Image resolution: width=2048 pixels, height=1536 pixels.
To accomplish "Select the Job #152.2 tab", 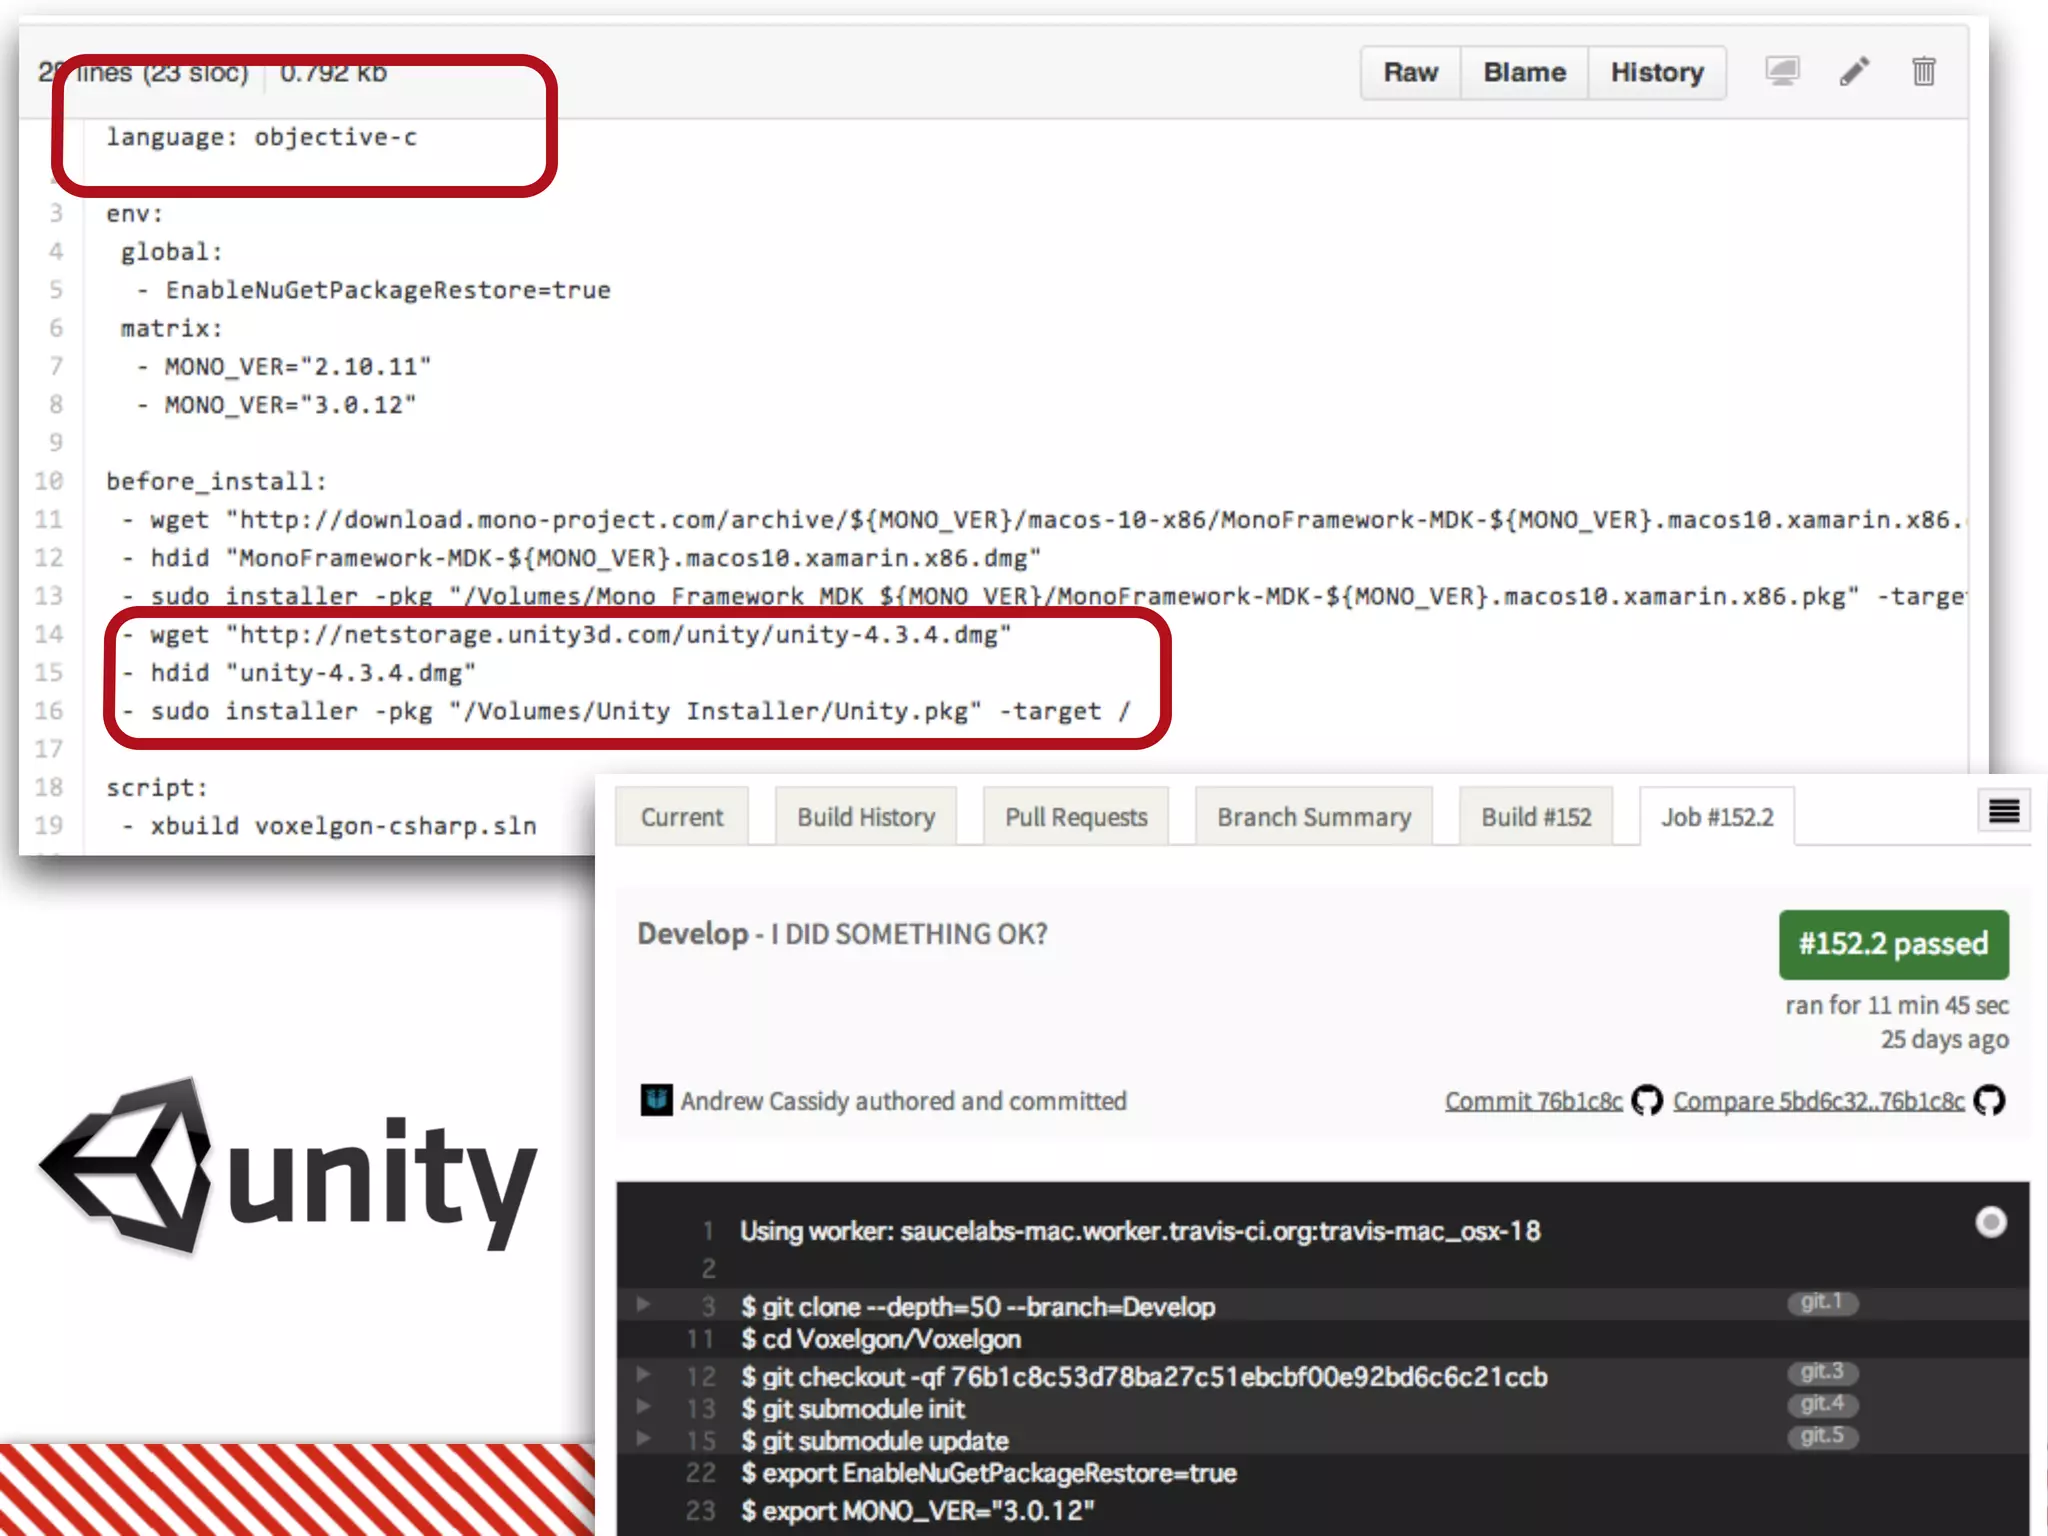I will [1717, 817].
